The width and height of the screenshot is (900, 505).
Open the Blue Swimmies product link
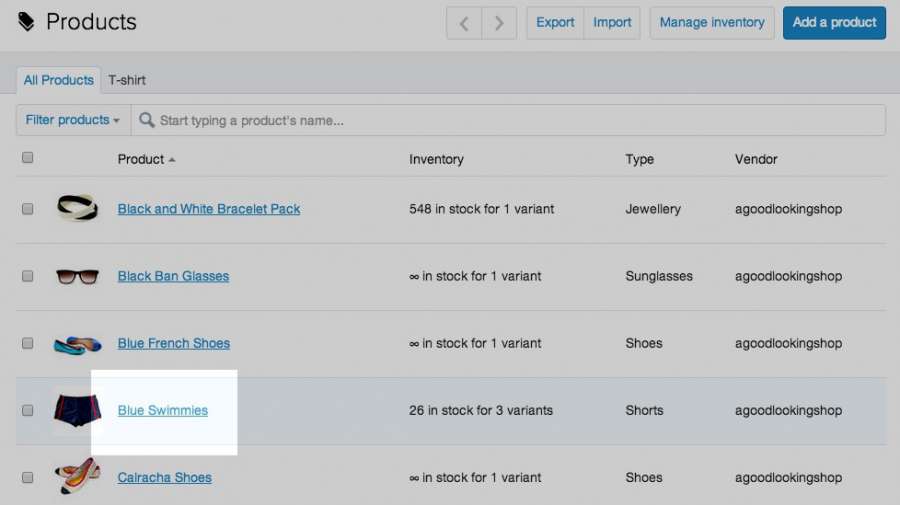pyautogui.click(x=163, y=410)
